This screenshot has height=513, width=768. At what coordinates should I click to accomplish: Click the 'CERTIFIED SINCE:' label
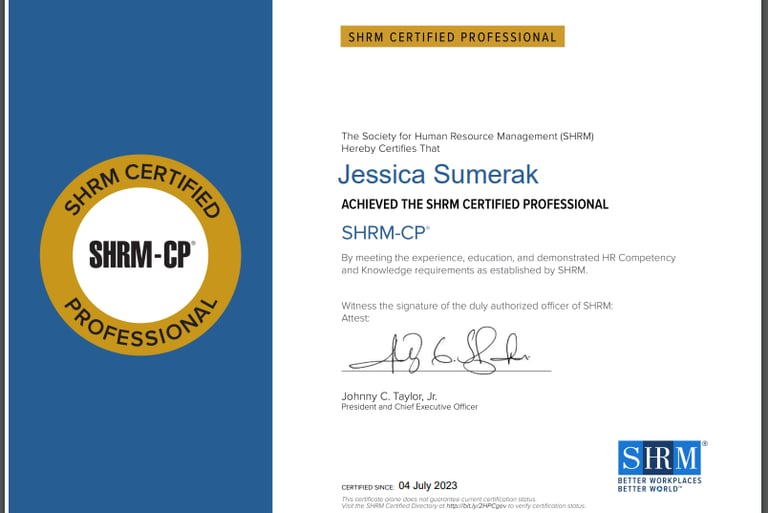(x=368, y=488)
